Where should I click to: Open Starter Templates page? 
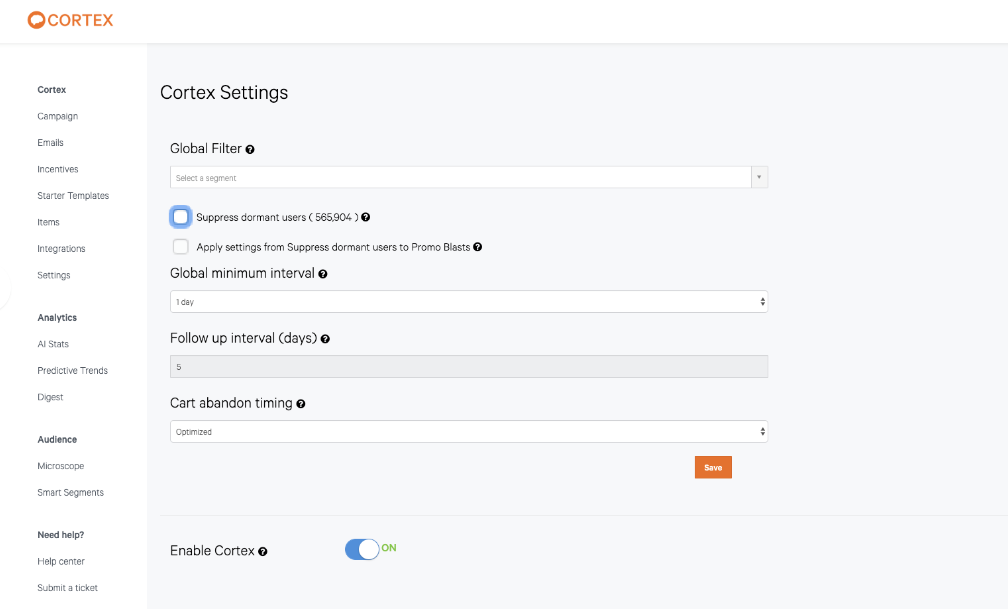pyautogui.click(x=73, y=195)
